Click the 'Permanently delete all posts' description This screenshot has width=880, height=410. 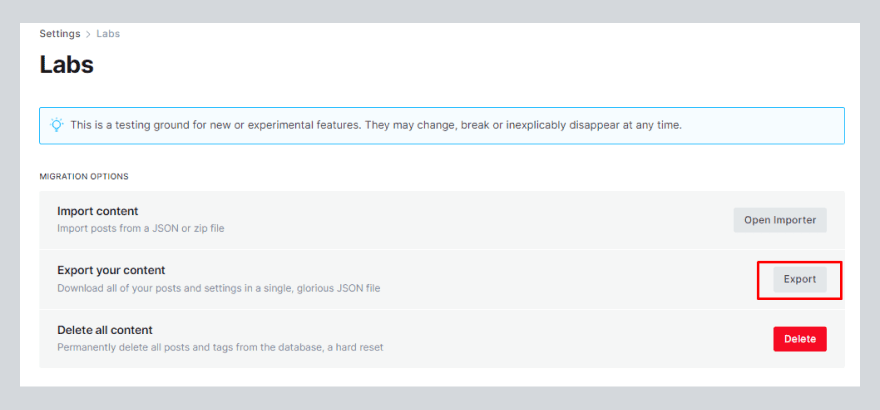[220, 347]
